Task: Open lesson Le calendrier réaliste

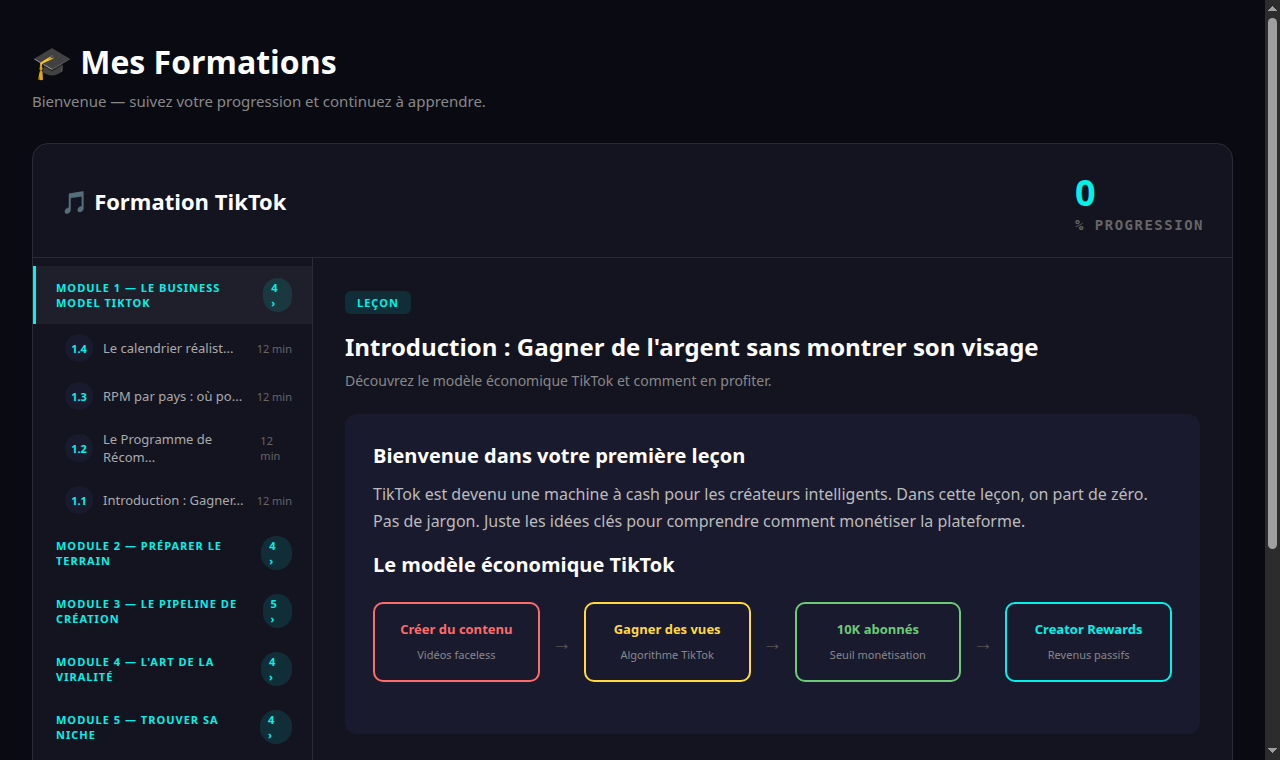Action: point(173,349)
